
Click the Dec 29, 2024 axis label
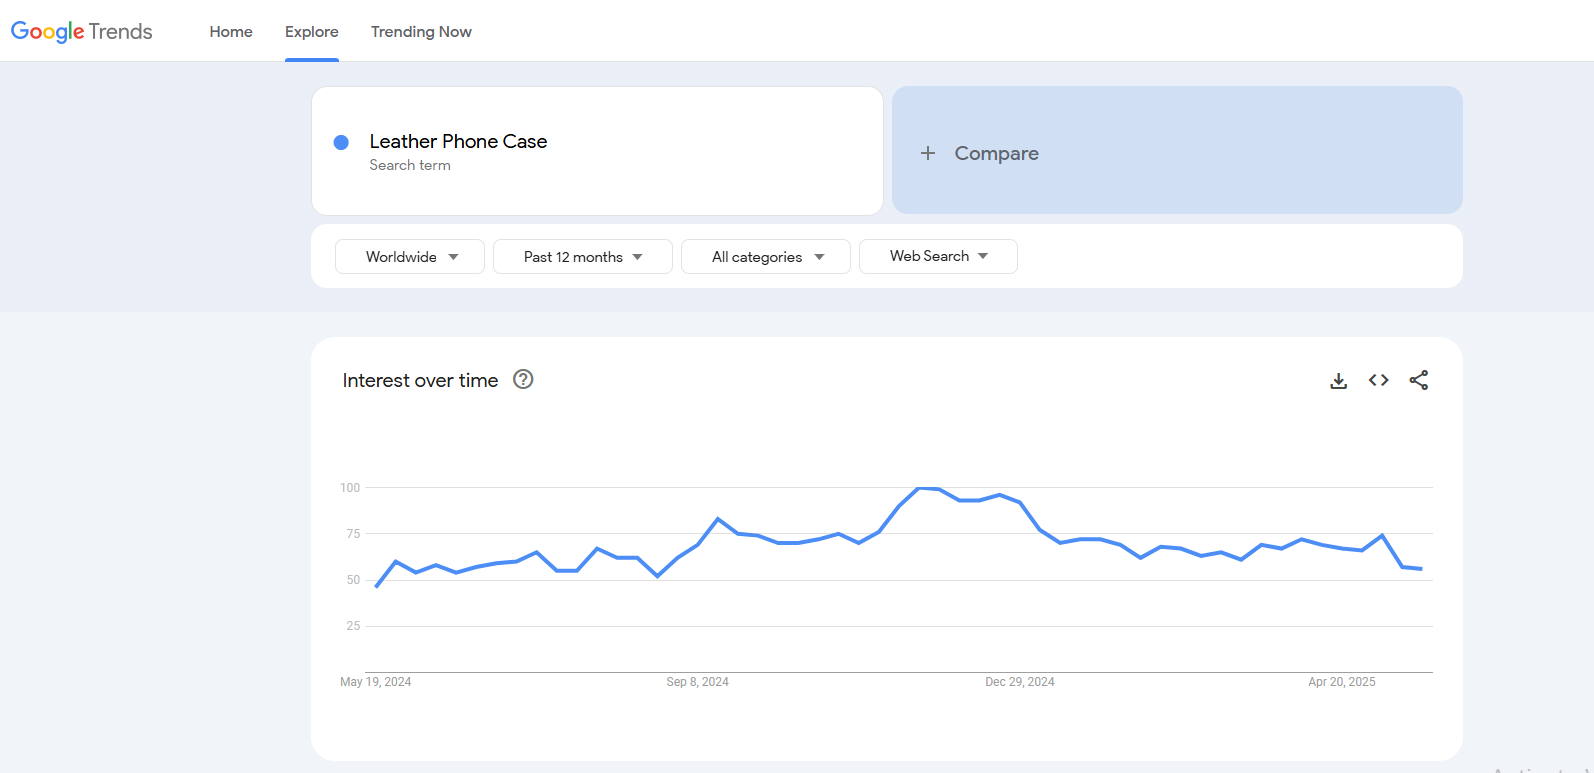point(1020,682)
